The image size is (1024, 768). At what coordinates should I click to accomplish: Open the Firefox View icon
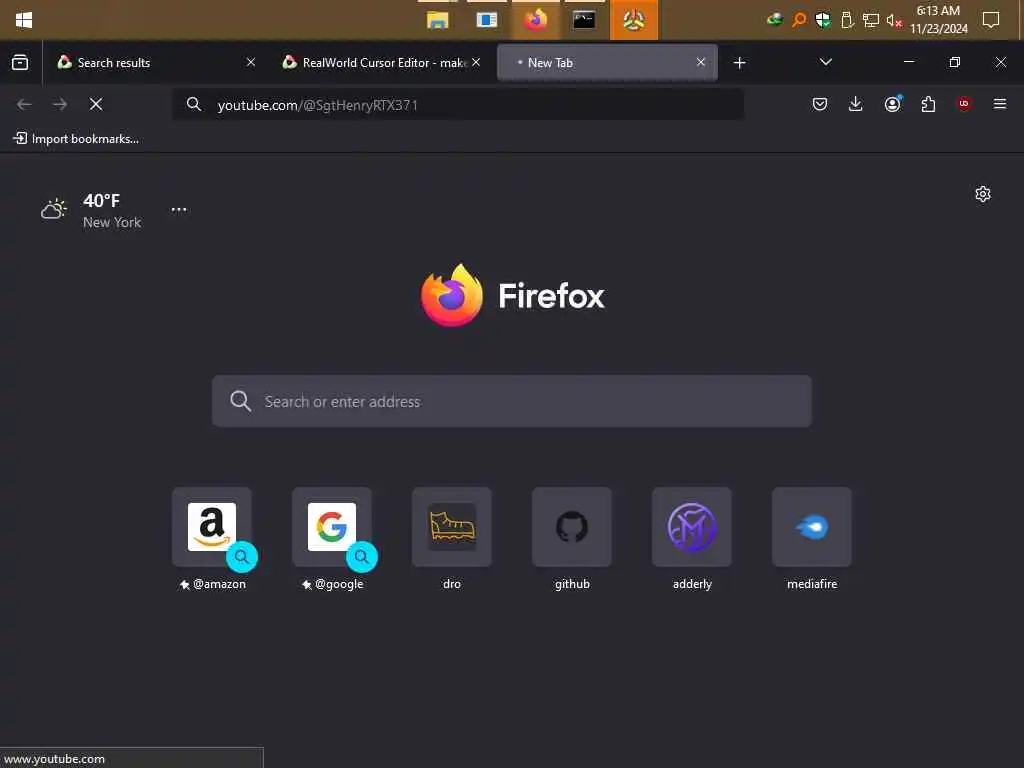coord(20,63)
